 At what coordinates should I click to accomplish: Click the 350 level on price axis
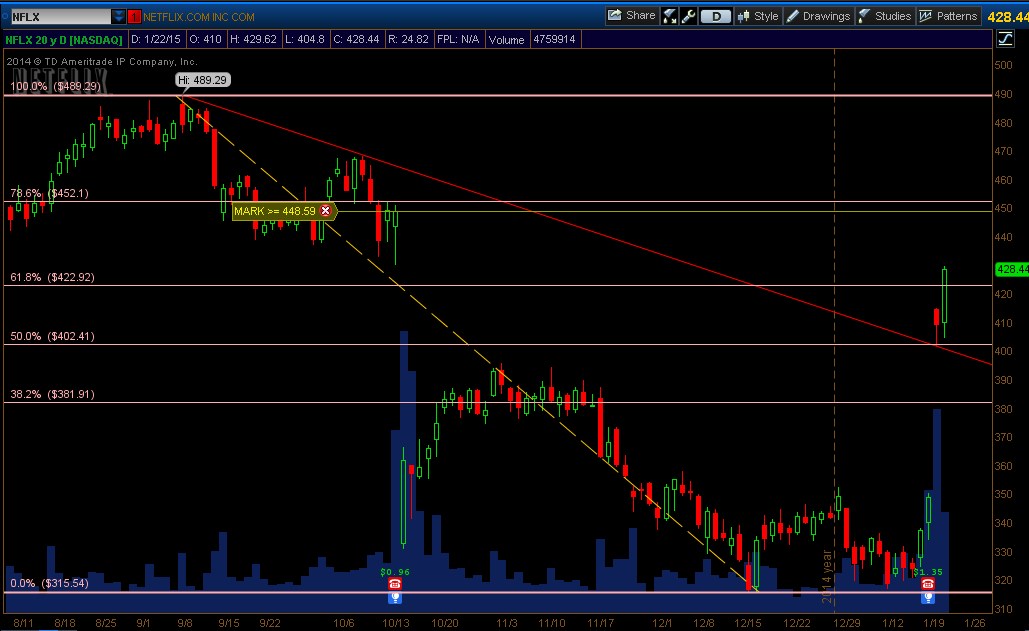1003,494
